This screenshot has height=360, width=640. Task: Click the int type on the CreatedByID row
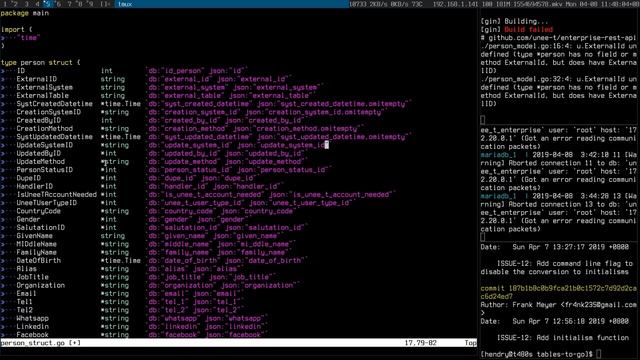tap(107, 120)
